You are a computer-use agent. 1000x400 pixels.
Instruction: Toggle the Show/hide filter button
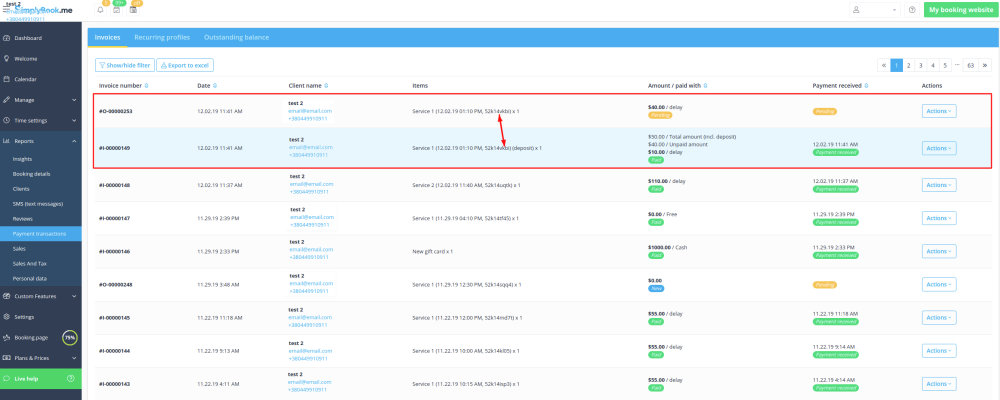point(124,65)
